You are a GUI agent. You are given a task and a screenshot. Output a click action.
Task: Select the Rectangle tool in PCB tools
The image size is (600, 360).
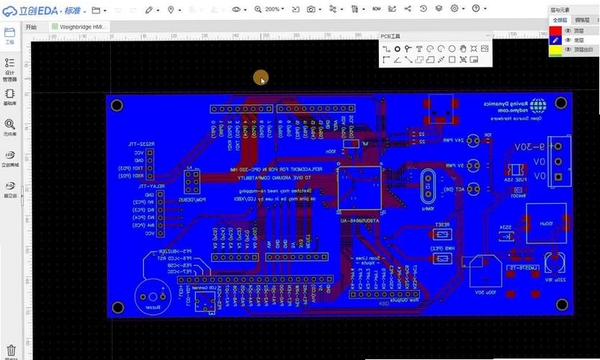point(452,60)
